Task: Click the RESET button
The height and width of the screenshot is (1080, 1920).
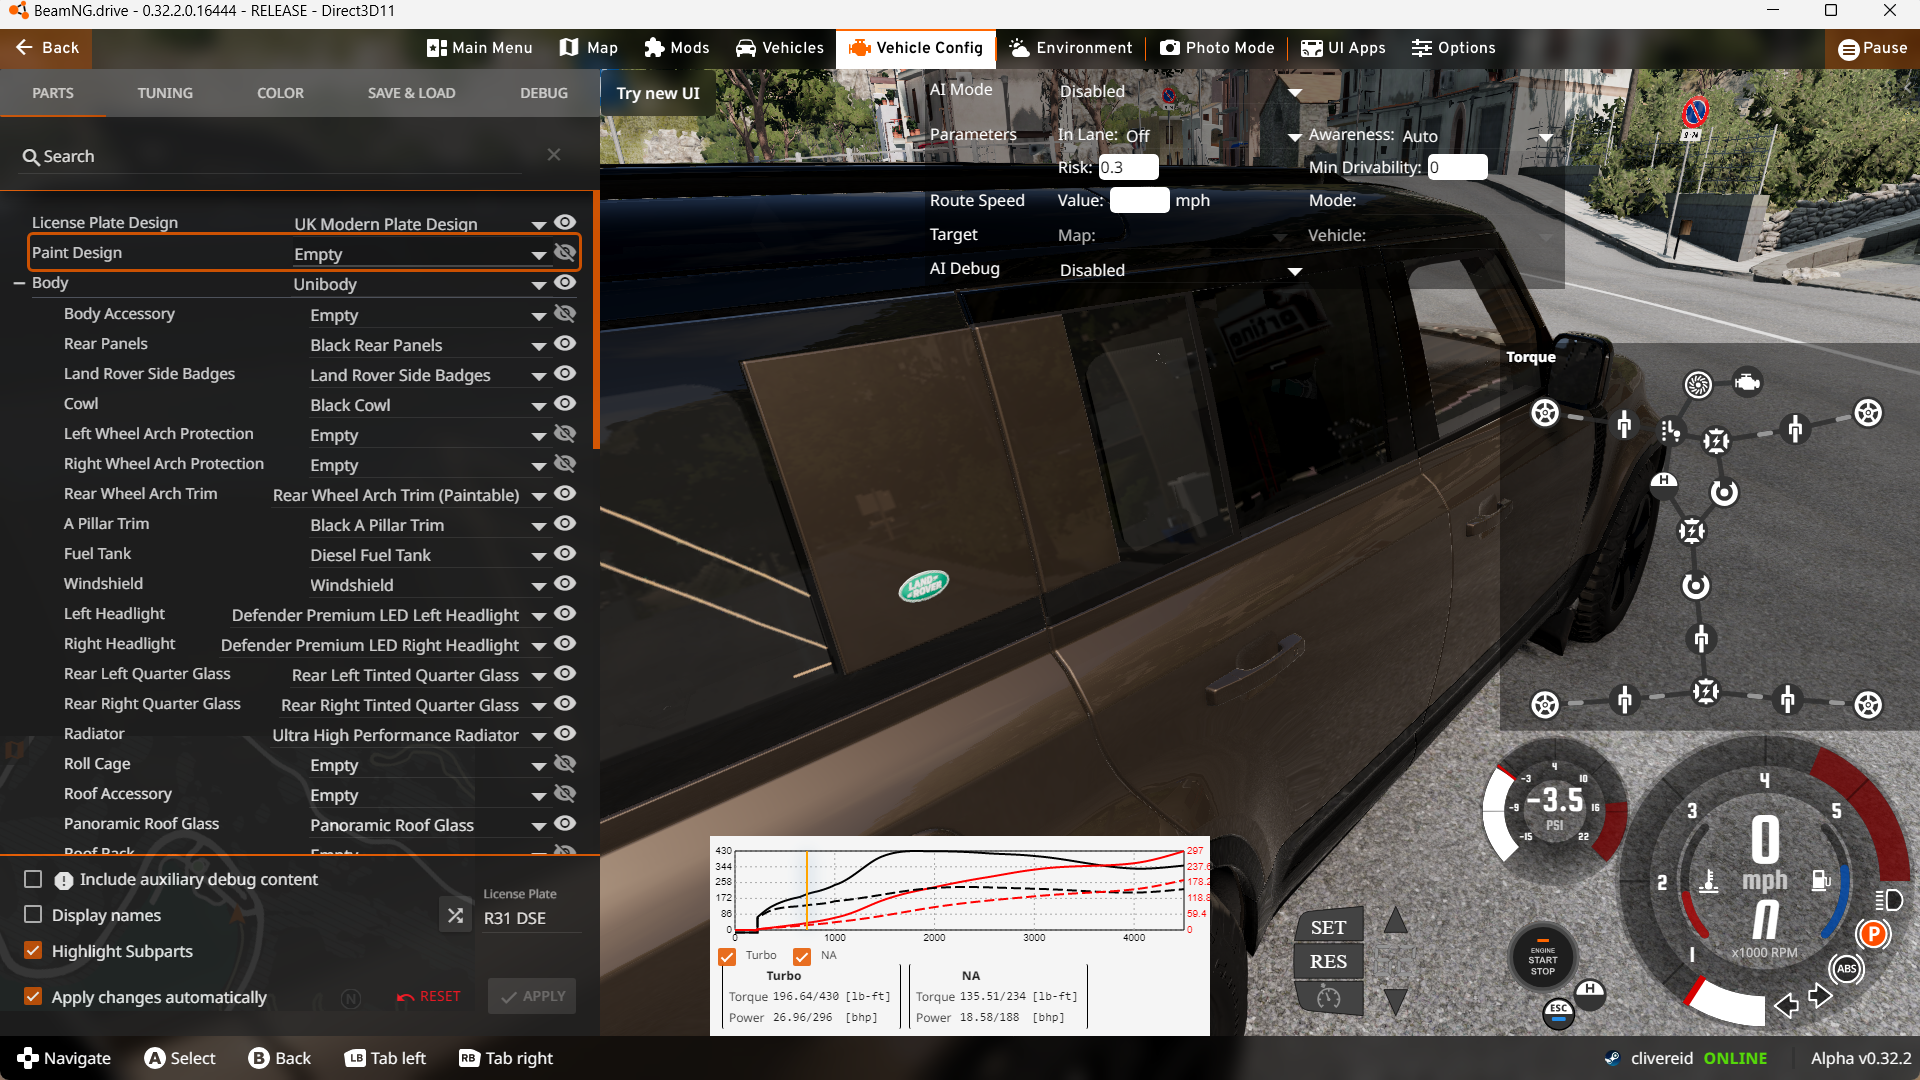Action: (428, 996)
